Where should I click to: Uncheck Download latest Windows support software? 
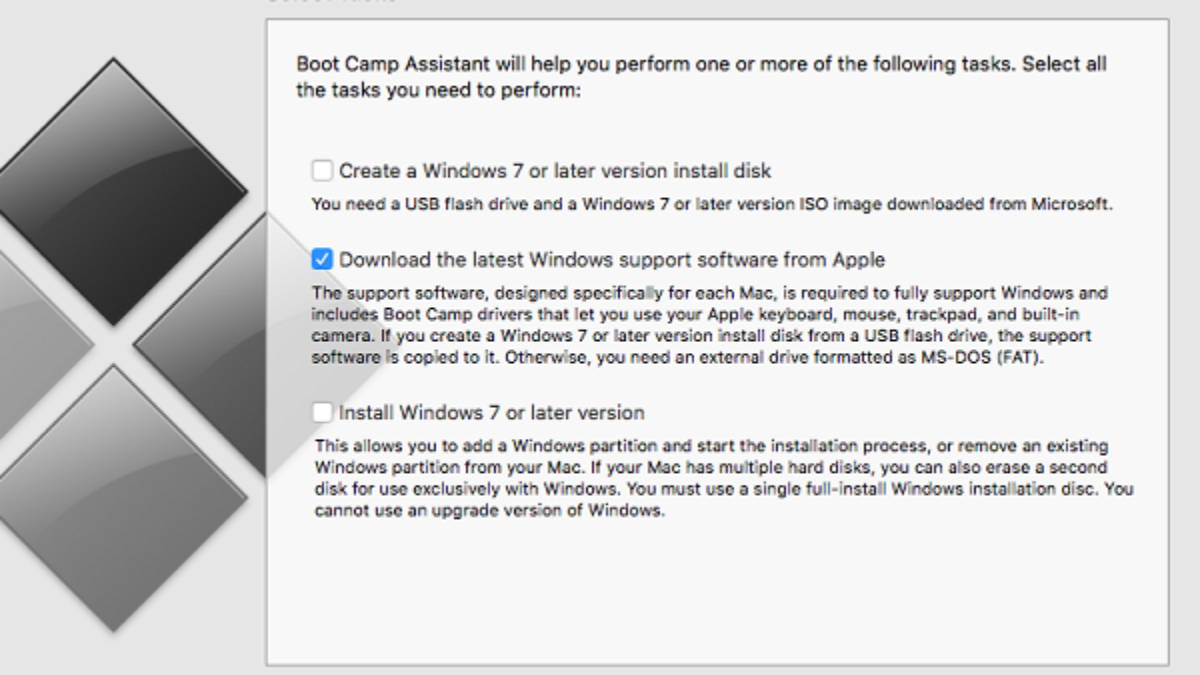click(322, 260)
